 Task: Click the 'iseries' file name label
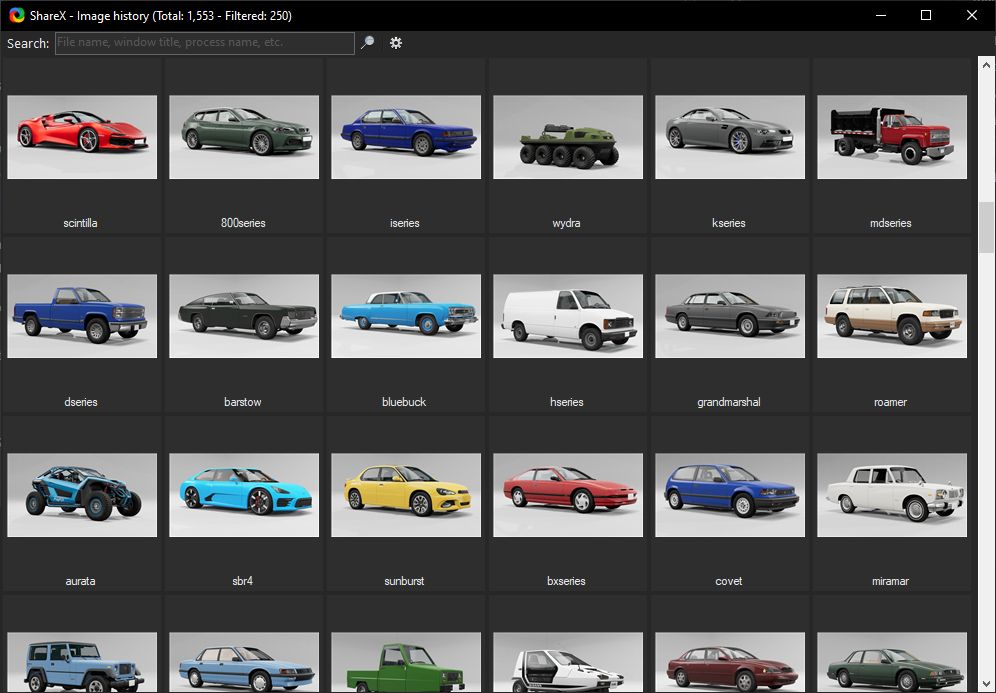click(x=405, y=223)
